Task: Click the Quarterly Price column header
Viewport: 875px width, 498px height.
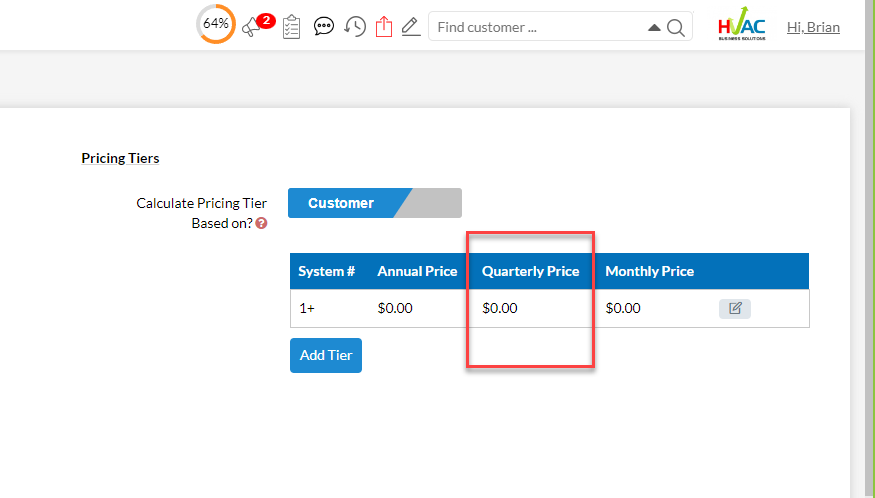Action: click(531, 271)
